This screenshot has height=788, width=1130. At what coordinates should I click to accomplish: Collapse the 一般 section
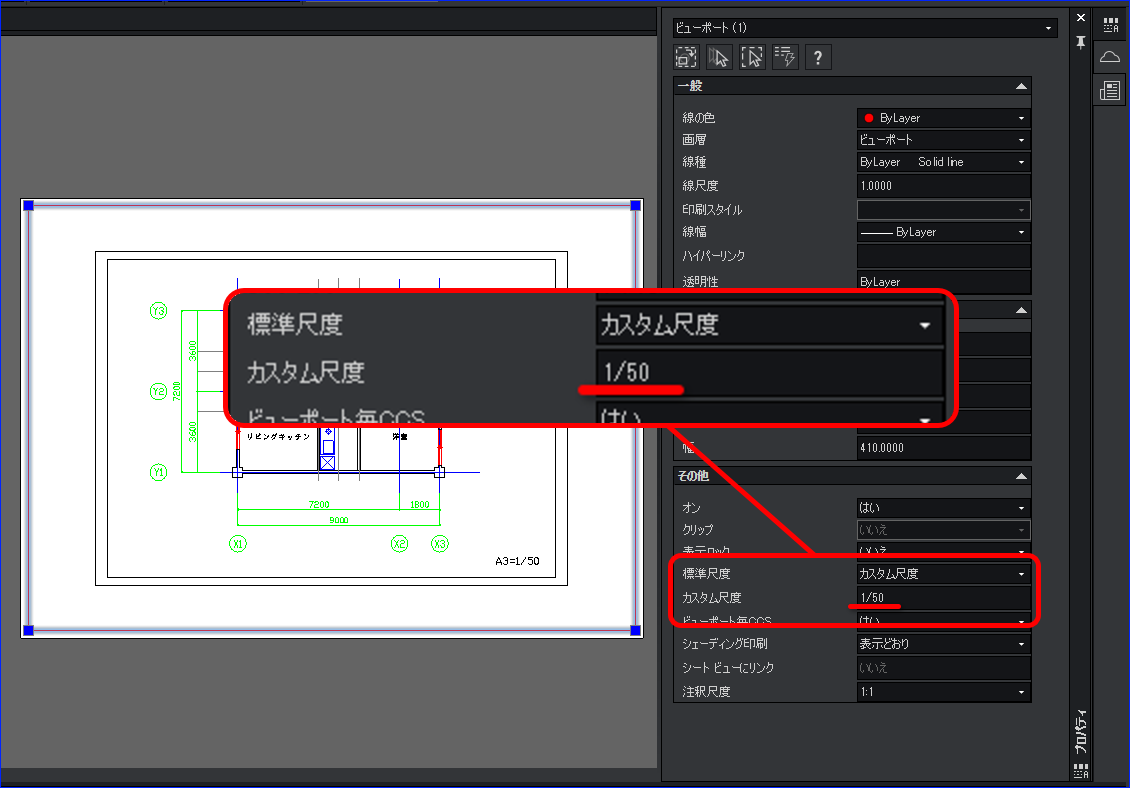pyautogui.click(x=1021, y=86)
